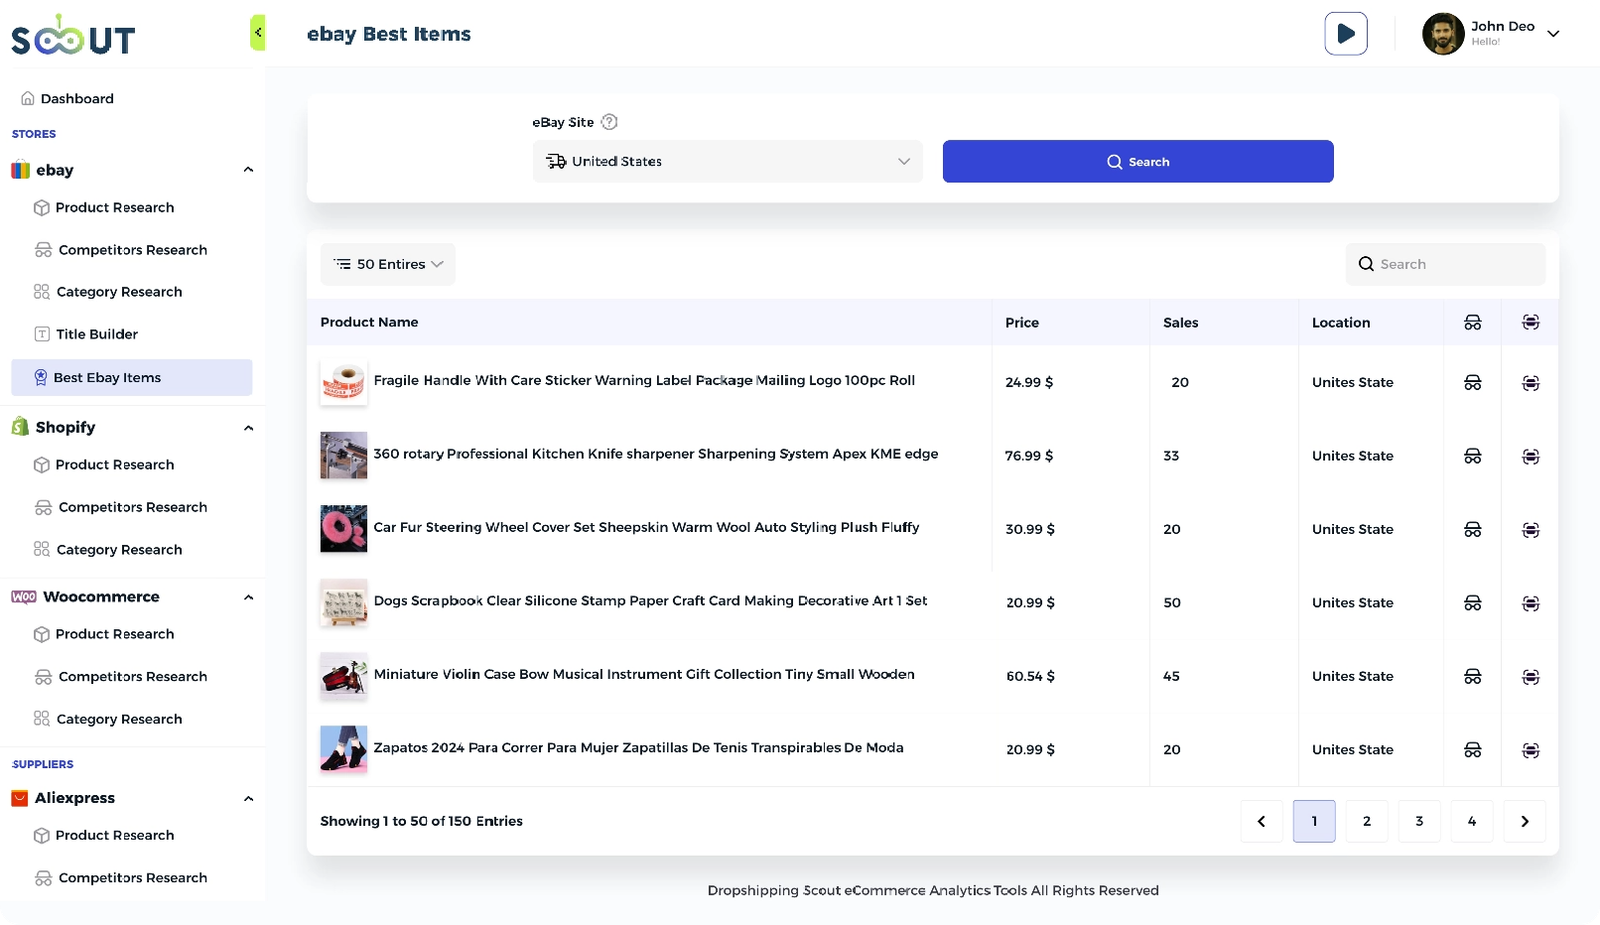Click scan icon for Zapatos 2024 row

(1530, 750)
